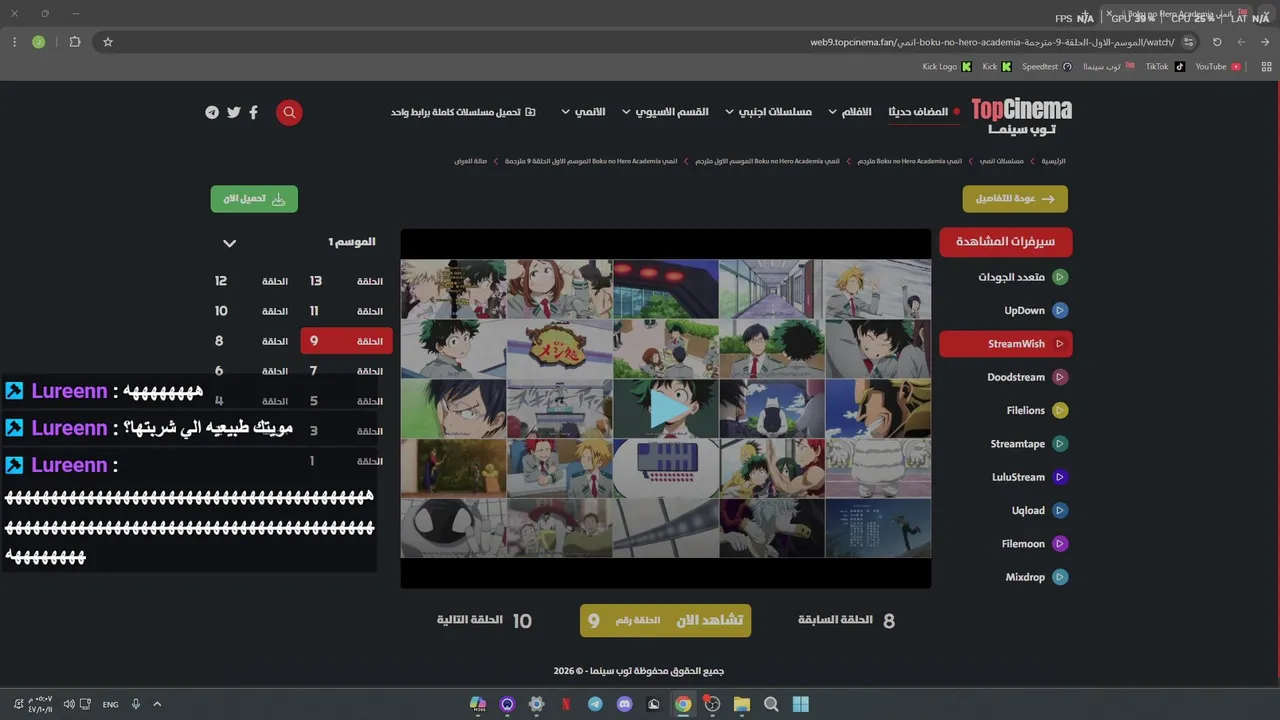Open all bookmarks grid icon
The width and height of the screenshot is (1280, 720).
pos(1267,67)
